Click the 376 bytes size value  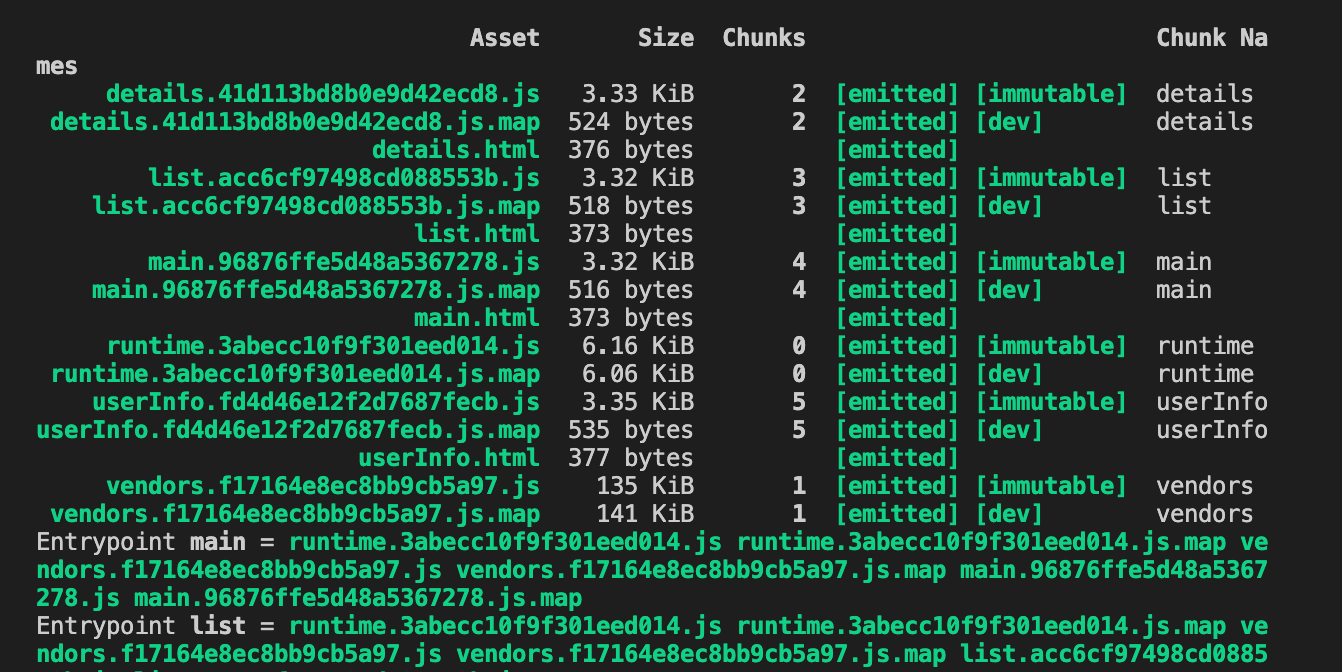pyautogui.click(x=631, y=150)
